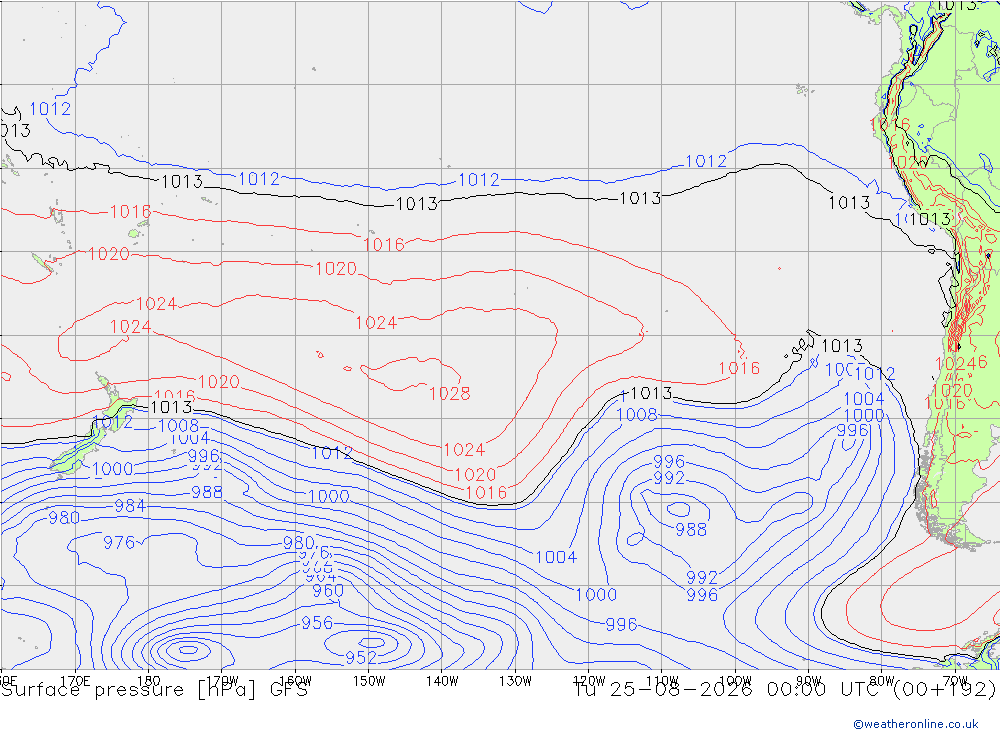Click the 140W longitude label
The width and height of the screenshot is (1000, 733).
(x=442, y=681)
